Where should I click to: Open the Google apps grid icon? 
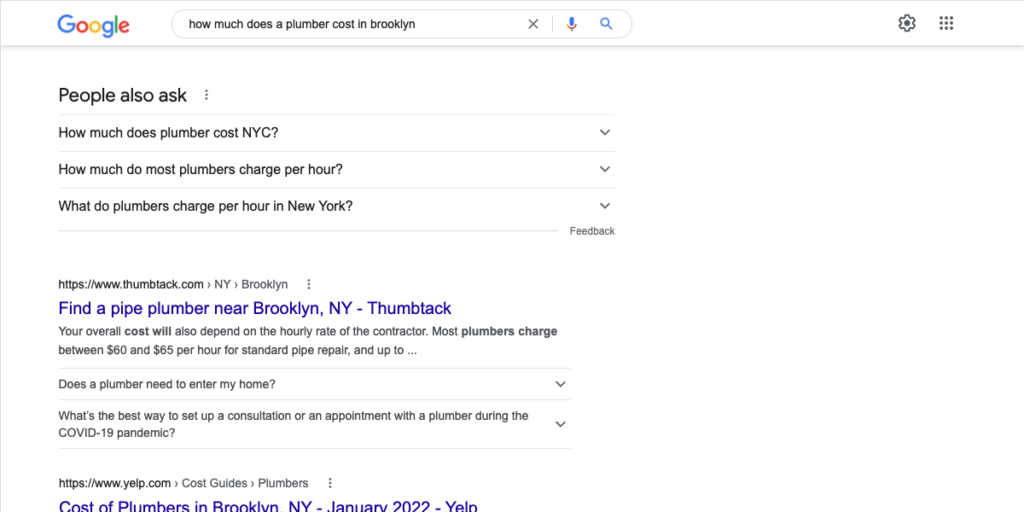pos(946,24)
